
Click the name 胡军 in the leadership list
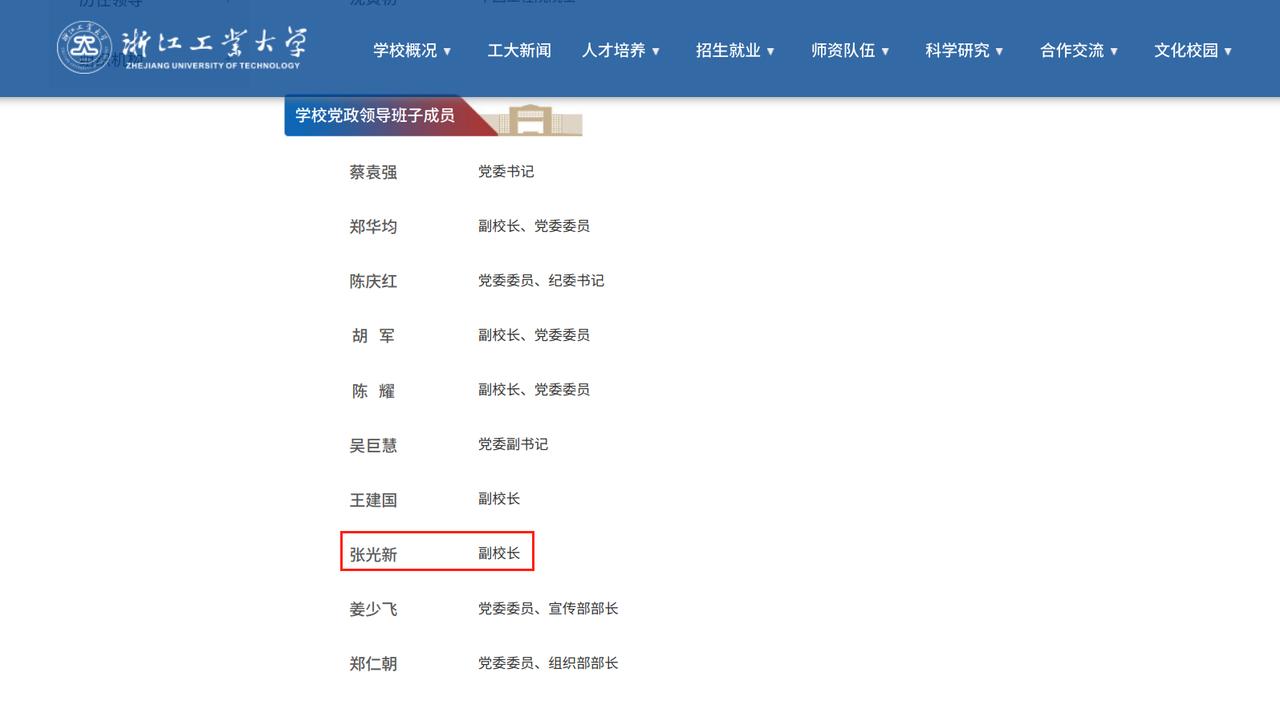pyautogui.click(x=373, y=335)
